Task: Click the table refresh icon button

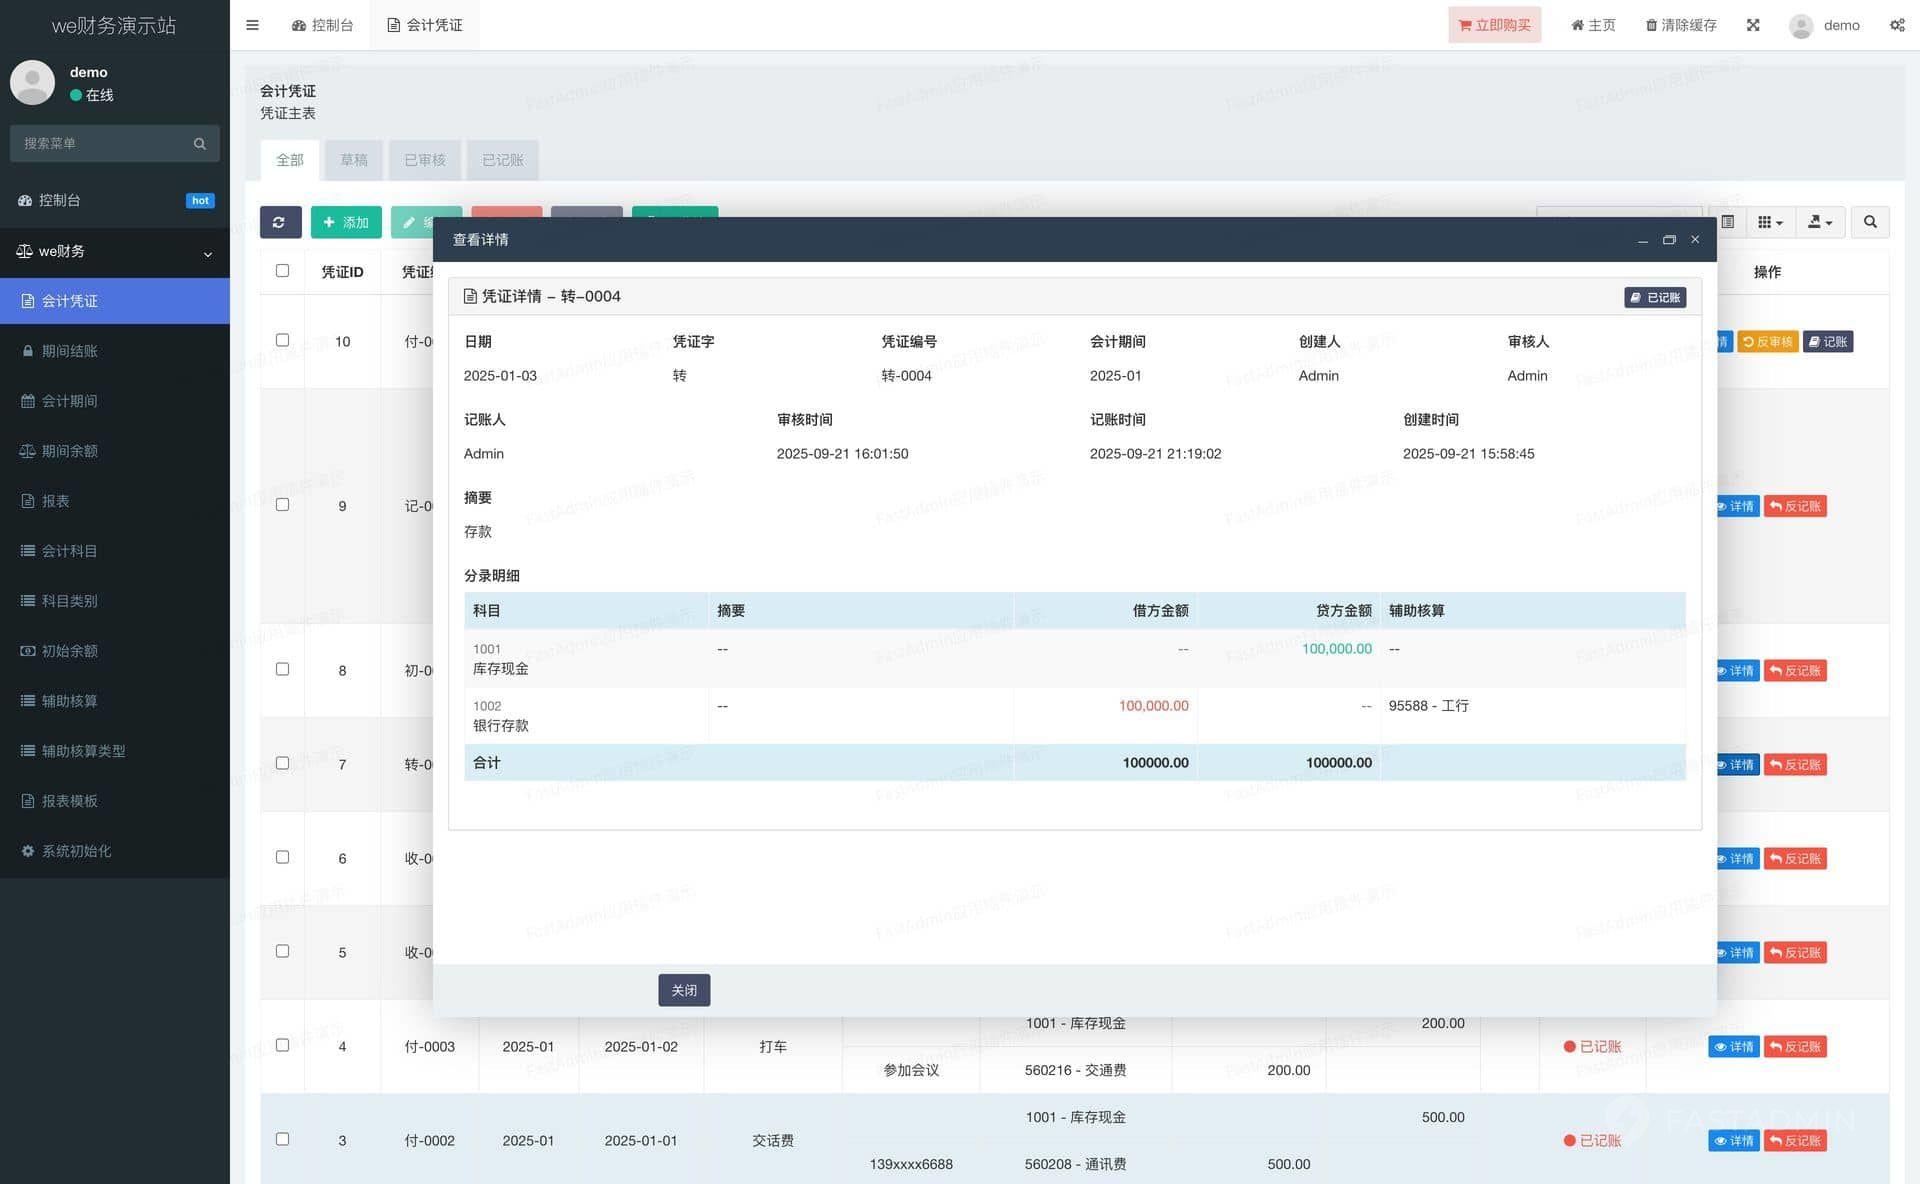Action: click(280, 222)
